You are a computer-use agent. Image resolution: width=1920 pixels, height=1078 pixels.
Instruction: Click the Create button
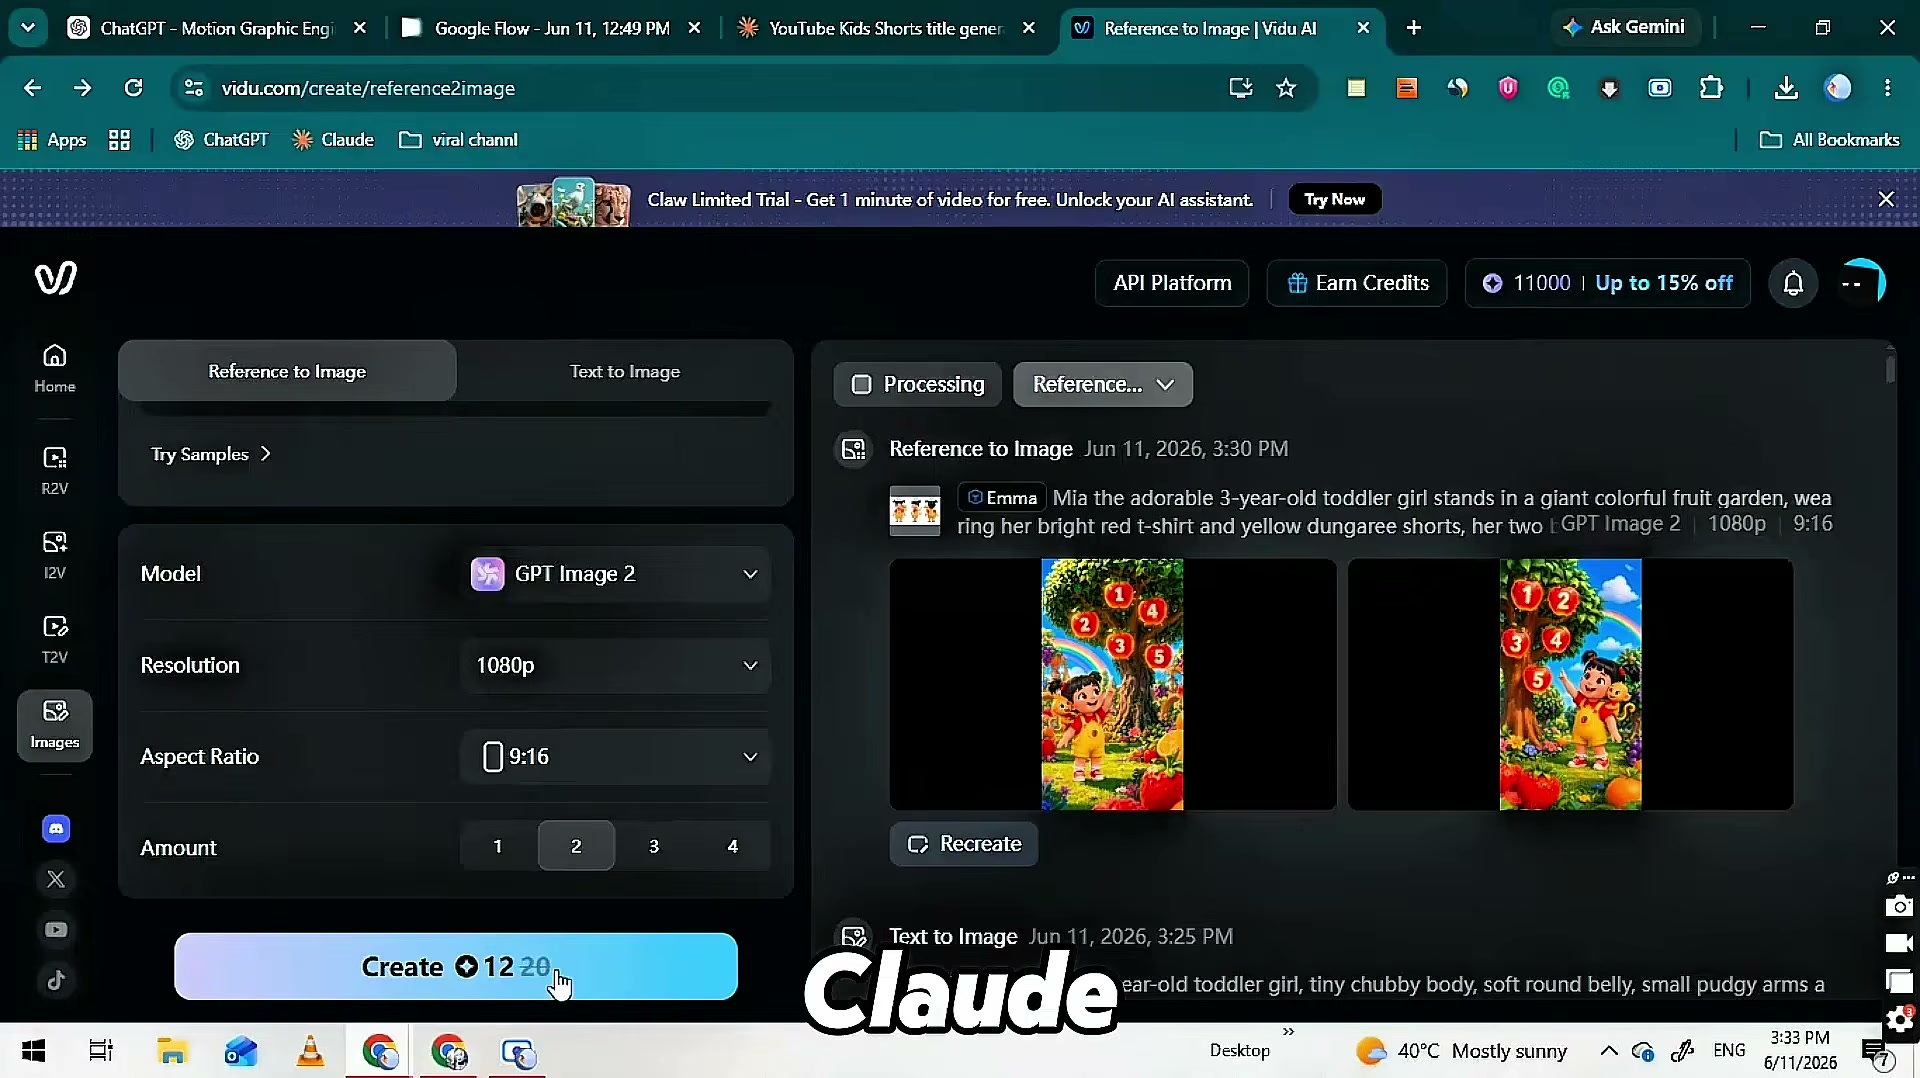(456, 967)
